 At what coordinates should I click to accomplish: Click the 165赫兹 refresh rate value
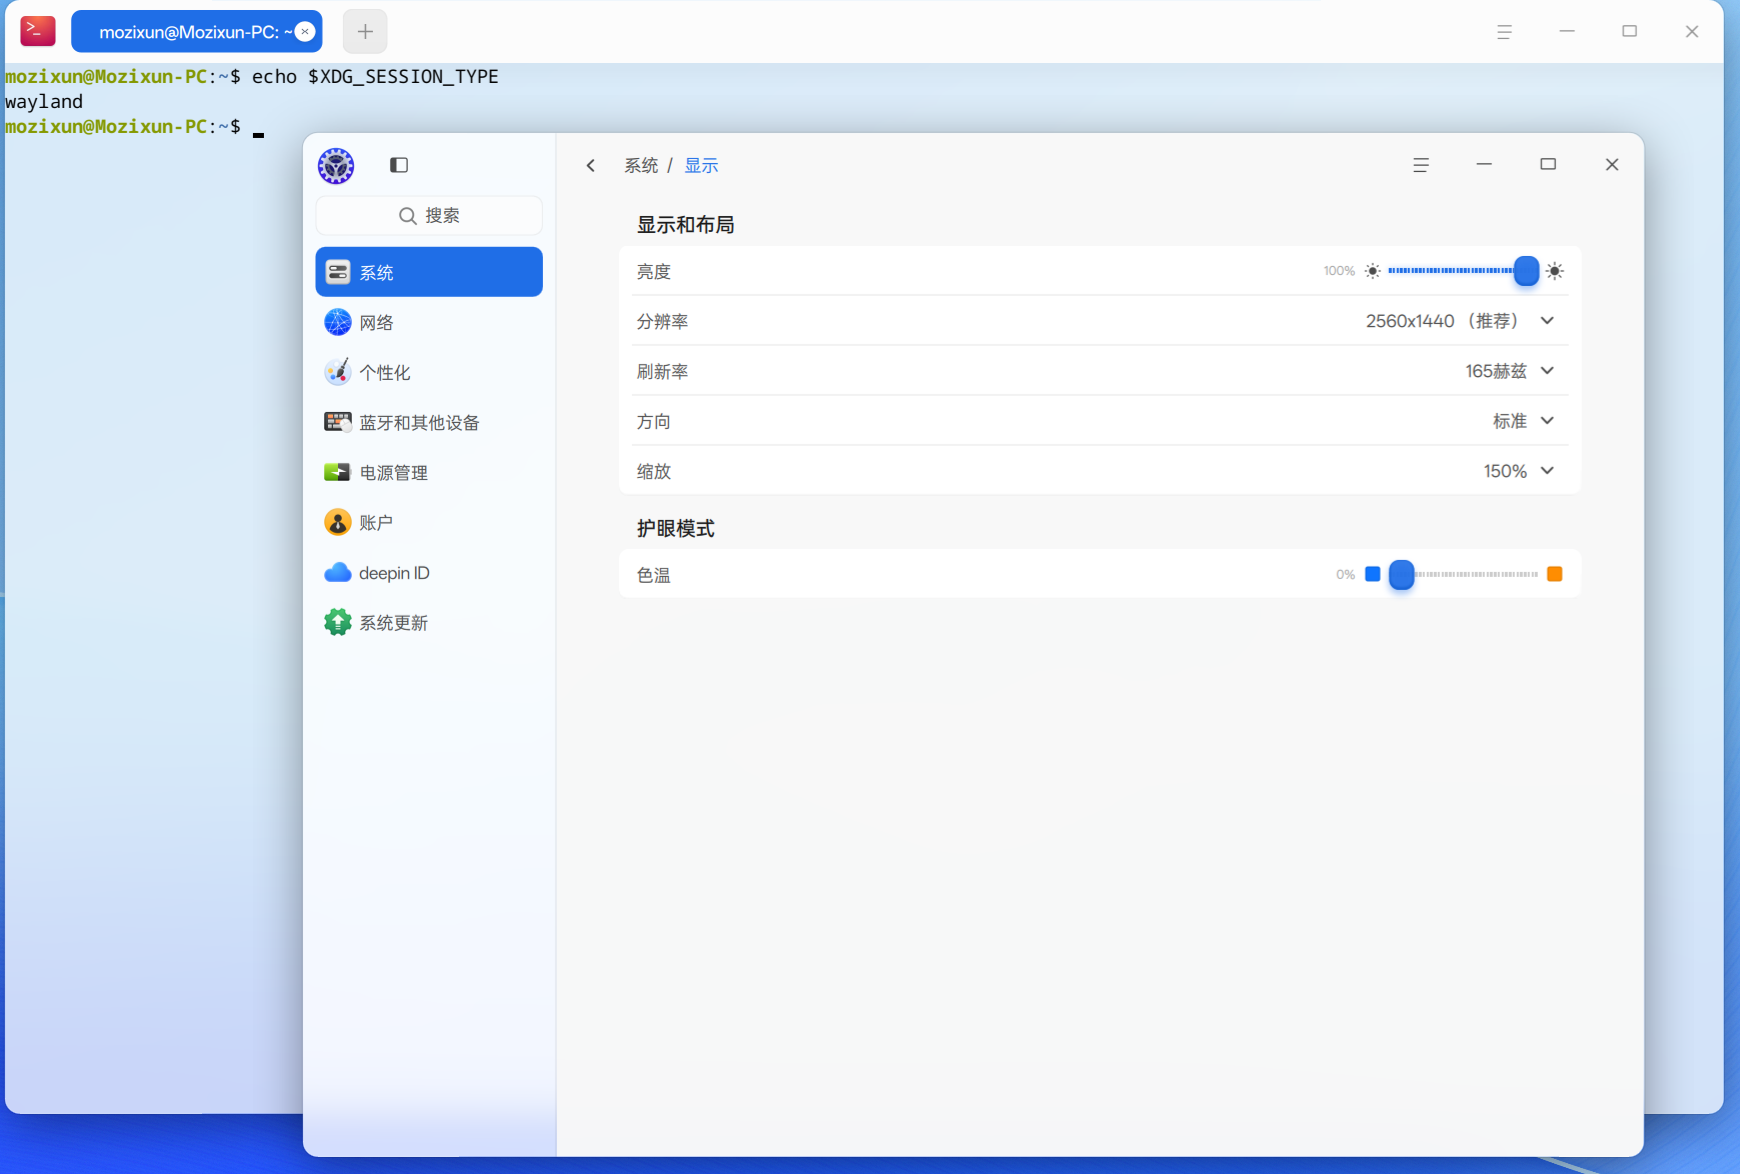pyautogui.click(x=1496, y=371)
